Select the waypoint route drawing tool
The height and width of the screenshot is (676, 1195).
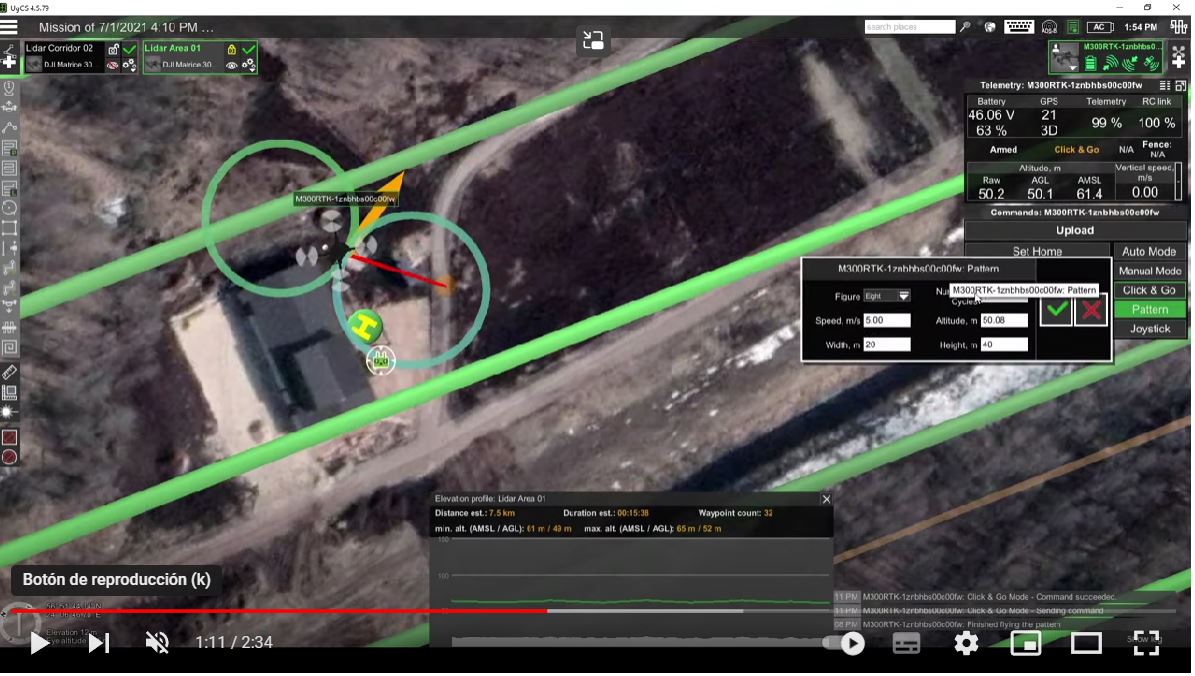9,127
